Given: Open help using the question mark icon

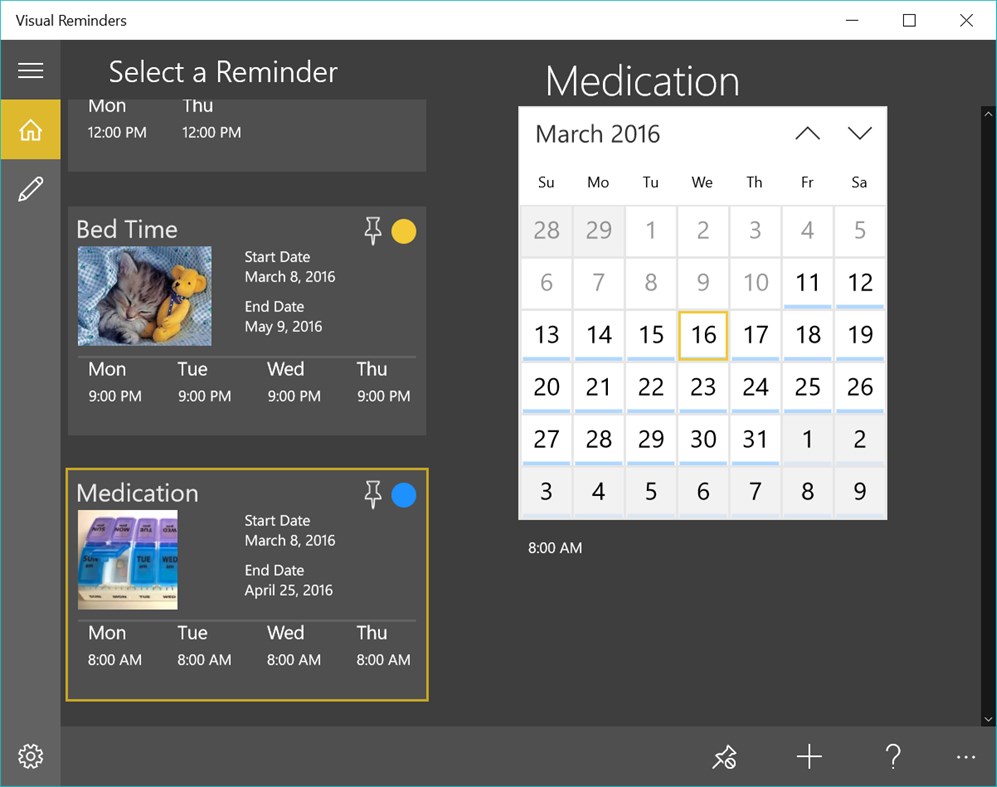Looking at the screenshot, I should 893,757.
